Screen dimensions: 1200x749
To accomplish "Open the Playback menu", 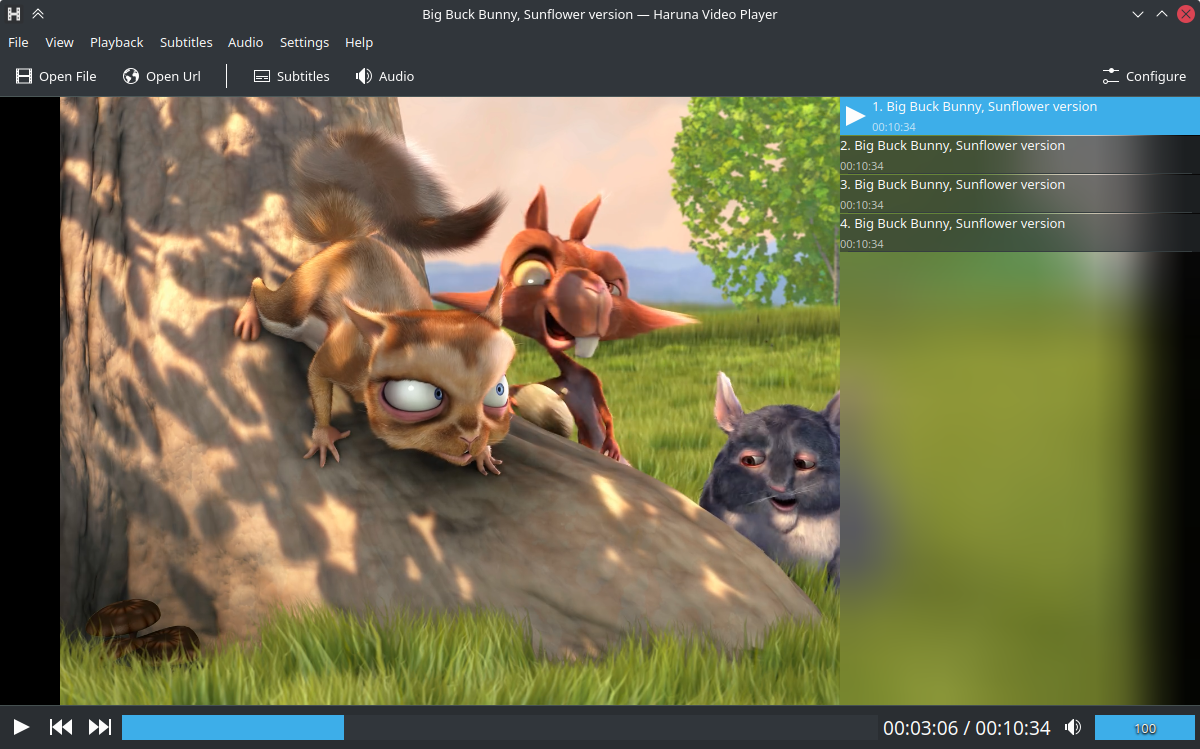I will pyautogui.click(x=116, y=42).
